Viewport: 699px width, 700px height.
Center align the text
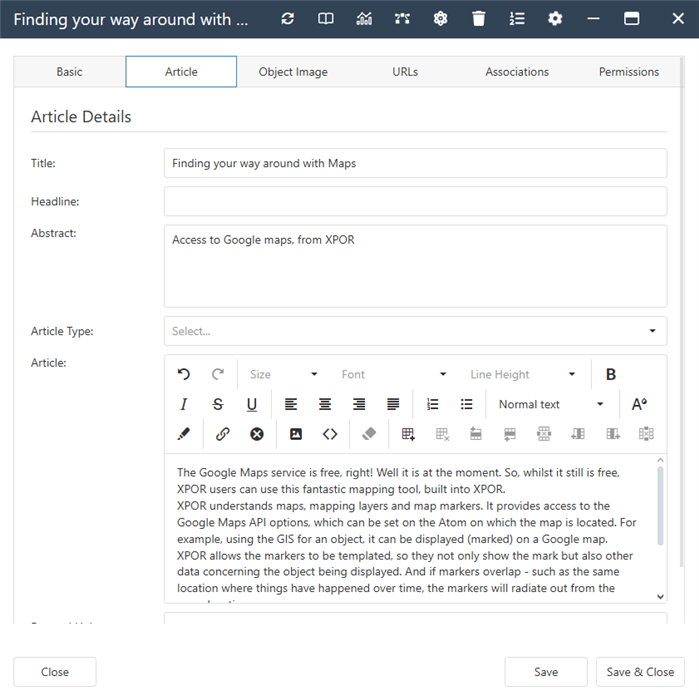pos(325,404)
